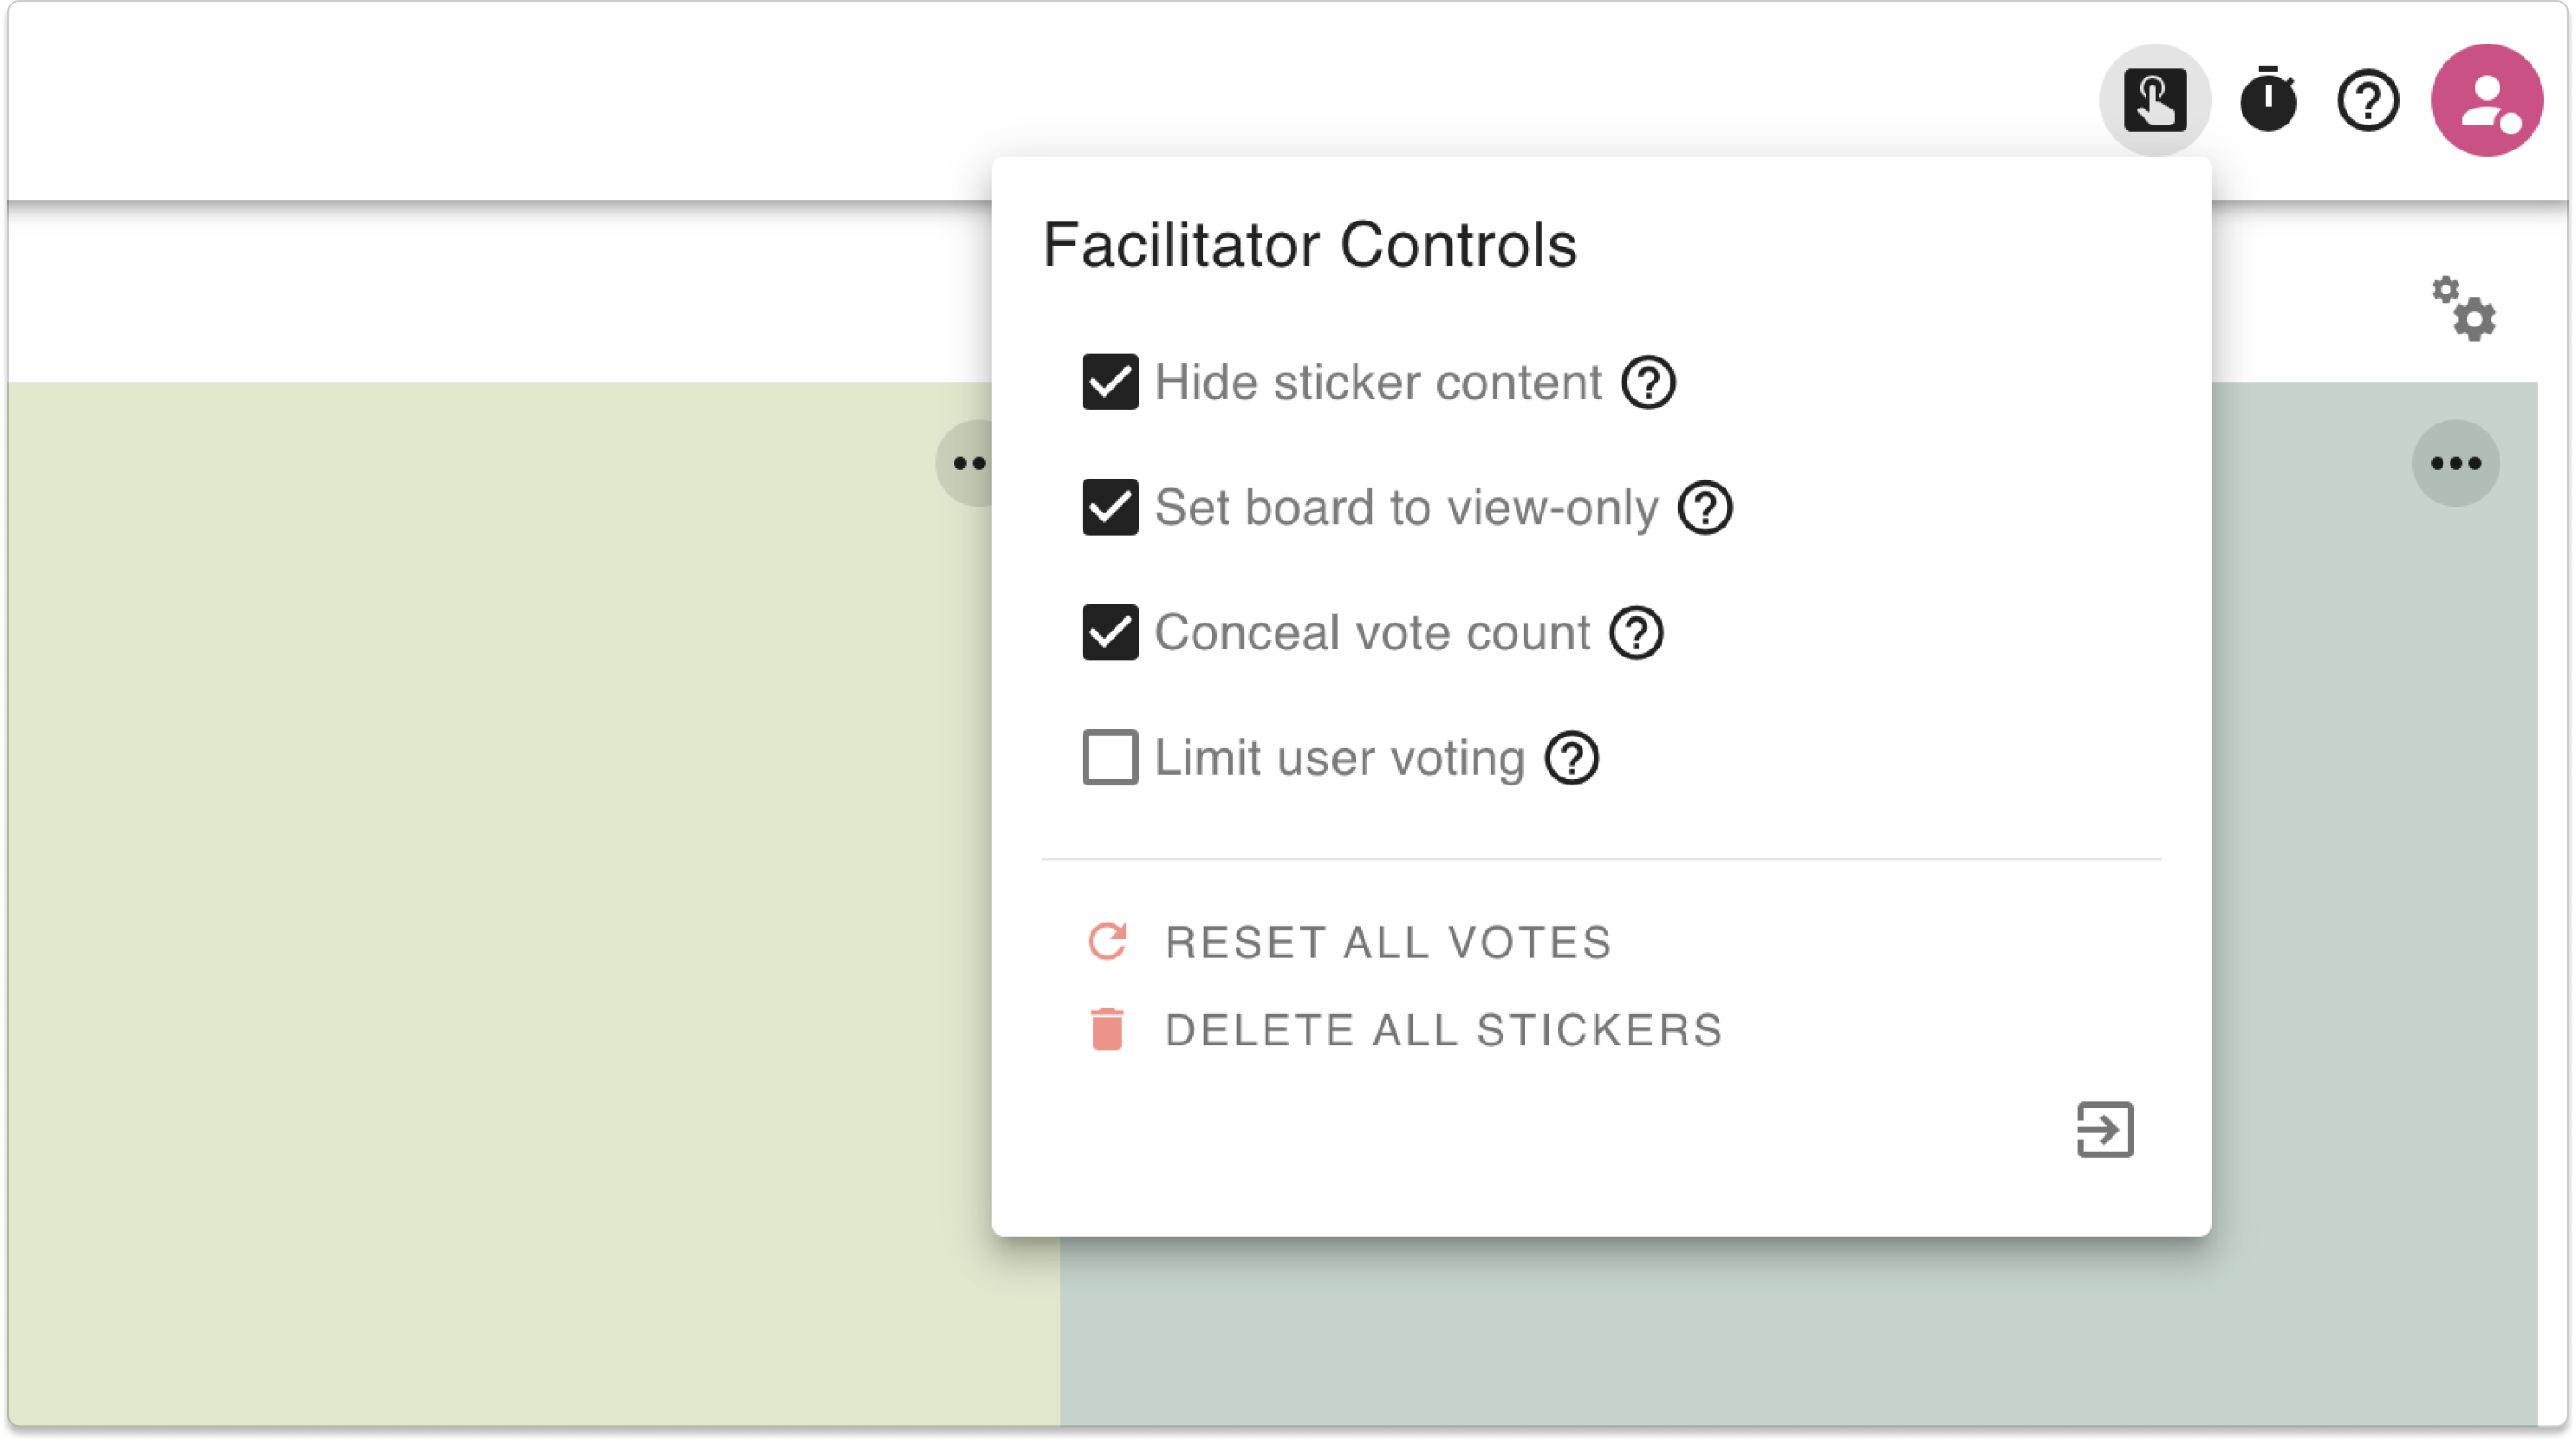The image size is (2576, 1442).
Task: Open the pink user profile avatar
Action: (2487, 100)
